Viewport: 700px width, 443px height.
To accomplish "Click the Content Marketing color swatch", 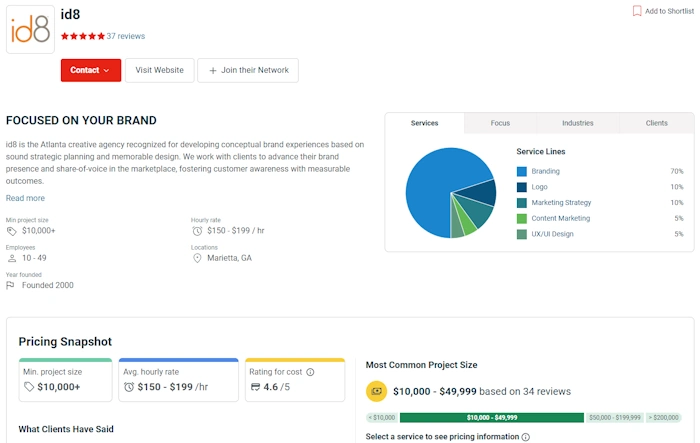I will (521, 218).
